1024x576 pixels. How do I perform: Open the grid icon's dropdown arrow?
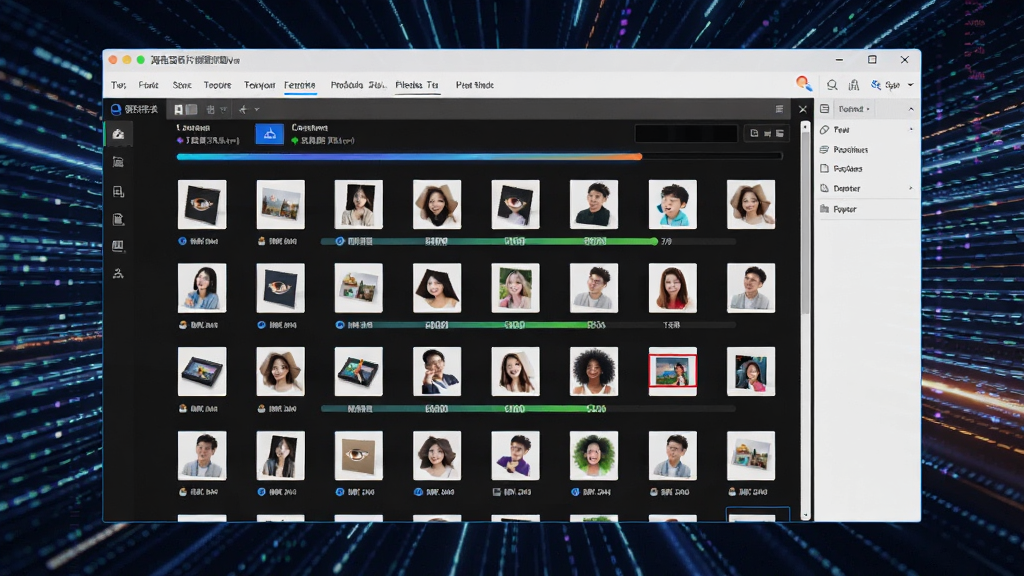(x=223, y=110)
